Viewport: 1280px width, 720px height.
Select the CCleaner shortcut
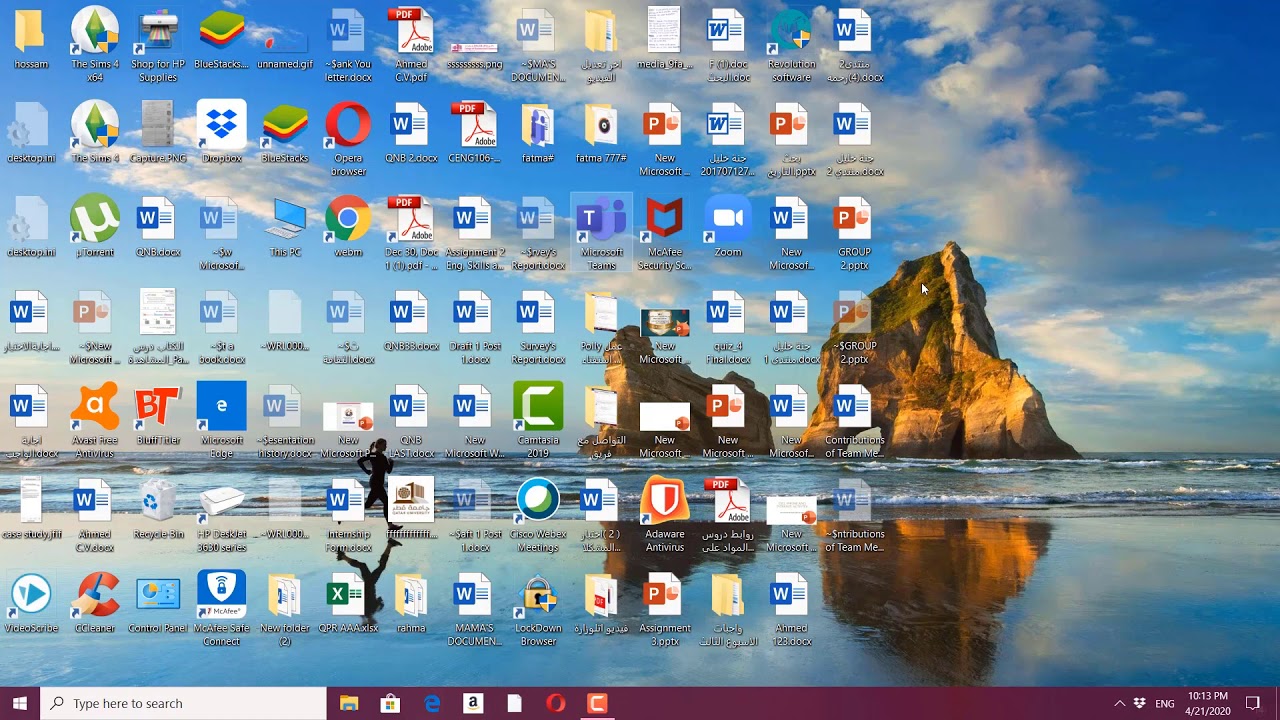coord(95,603)
